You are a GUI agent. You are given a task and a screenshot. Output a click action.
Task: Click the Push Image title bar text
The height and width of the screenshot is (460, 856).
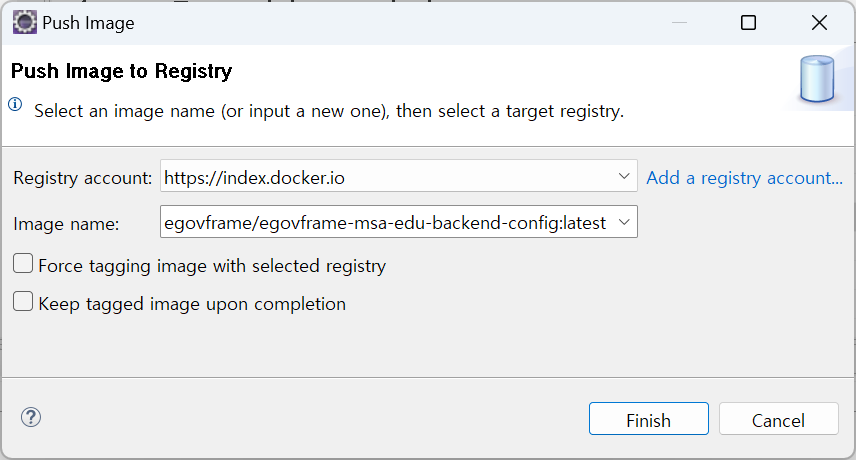pyautogui.click(x=88, y=23)
